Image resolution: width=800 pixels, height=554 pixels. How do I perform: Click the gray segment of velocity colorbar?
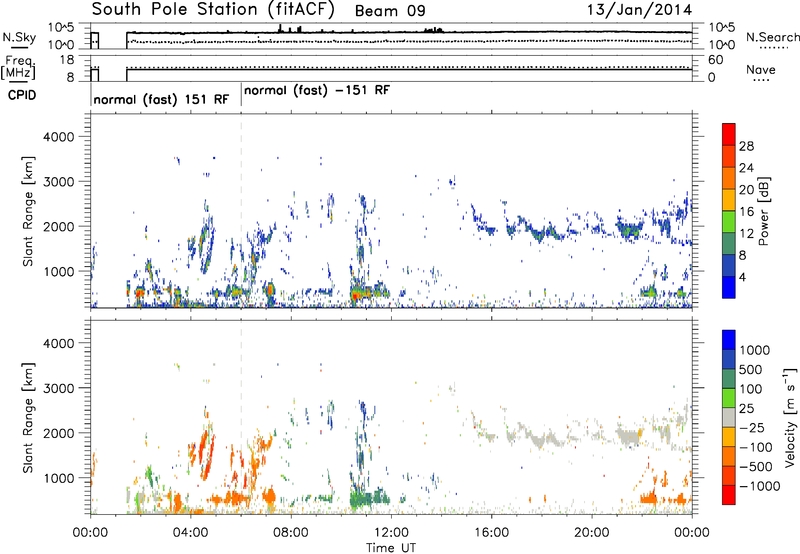coord(729,417)
